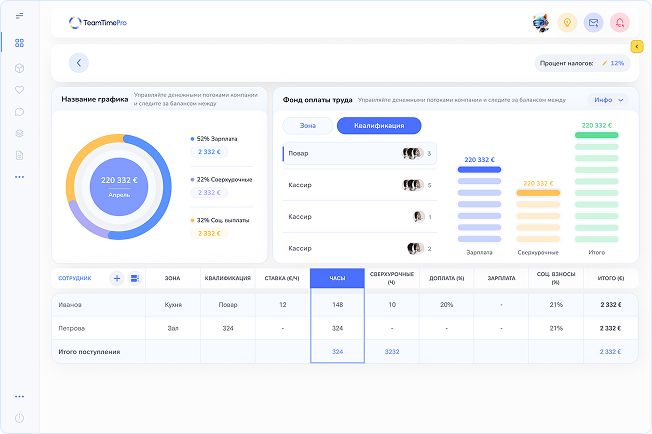Open the chat bubble icon in sidebar
Viewport: 652px width, 434px height.
tap(19, 111)
